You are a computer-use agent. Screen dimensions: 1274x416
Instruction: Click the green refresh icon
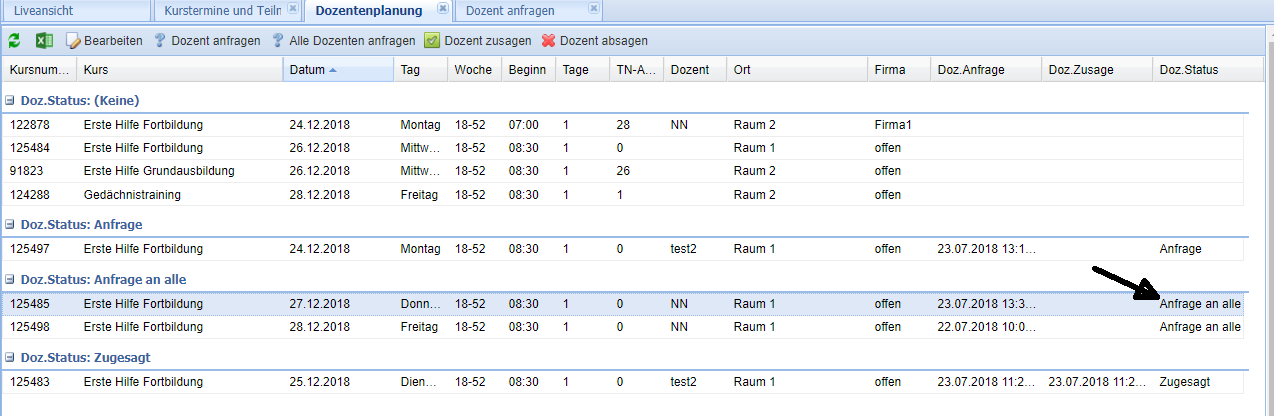click(x=14, y=41)
